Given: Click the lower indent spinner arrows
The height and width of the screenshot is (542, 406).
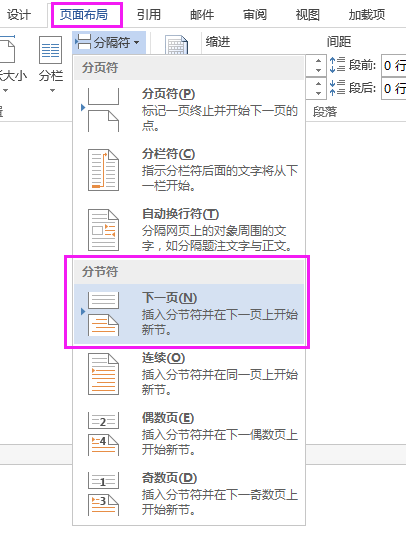Looking at the screenshot, I should pos(318,88).
